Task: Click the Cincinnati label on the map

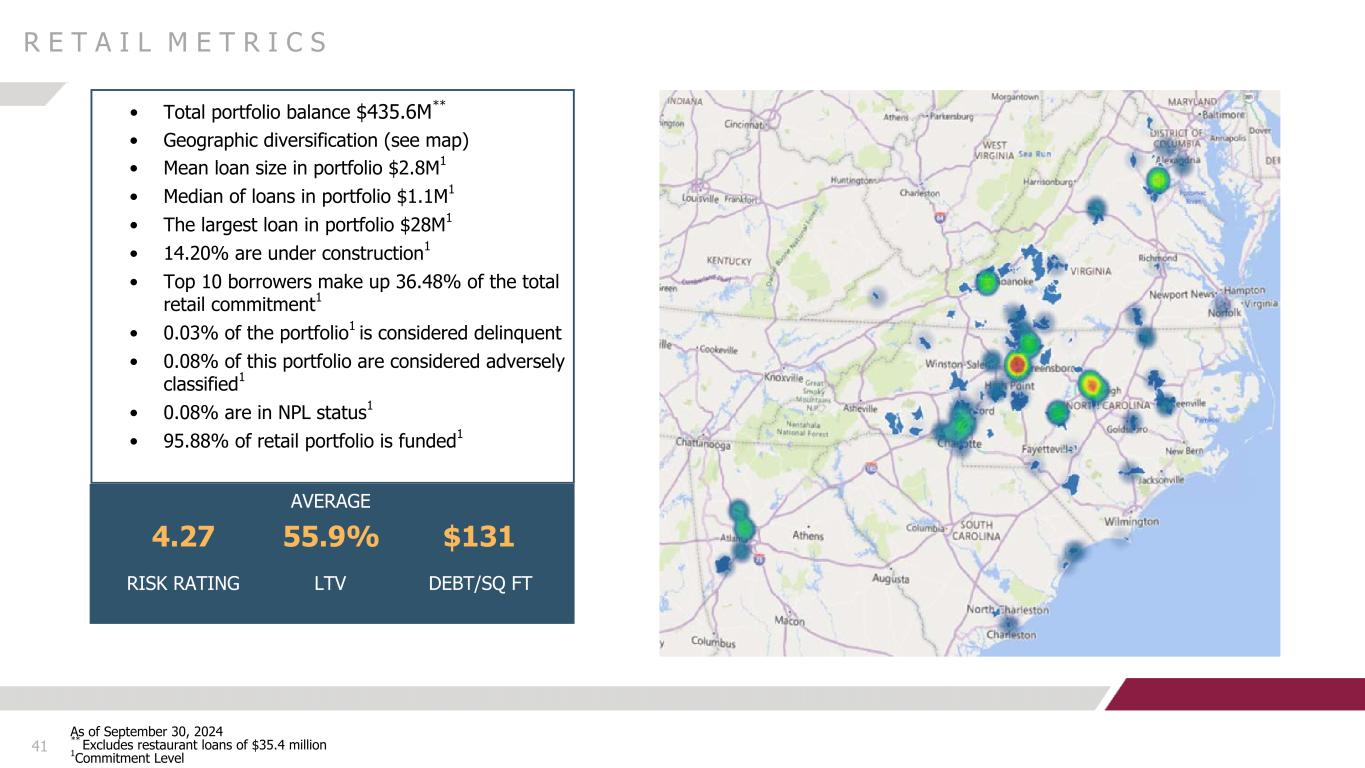Action: (x=742, y=126)
